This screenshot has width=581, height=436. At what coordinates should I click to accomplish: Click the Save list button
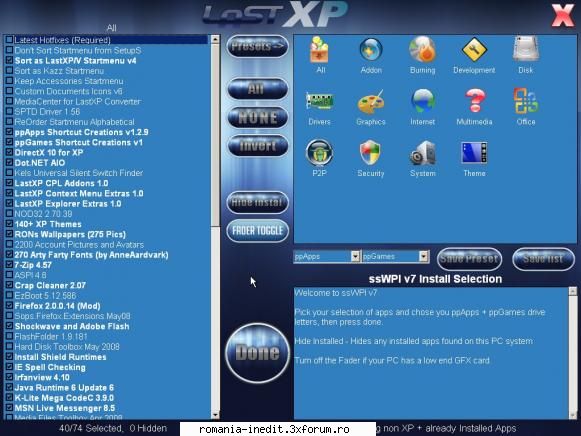point(543,259)
